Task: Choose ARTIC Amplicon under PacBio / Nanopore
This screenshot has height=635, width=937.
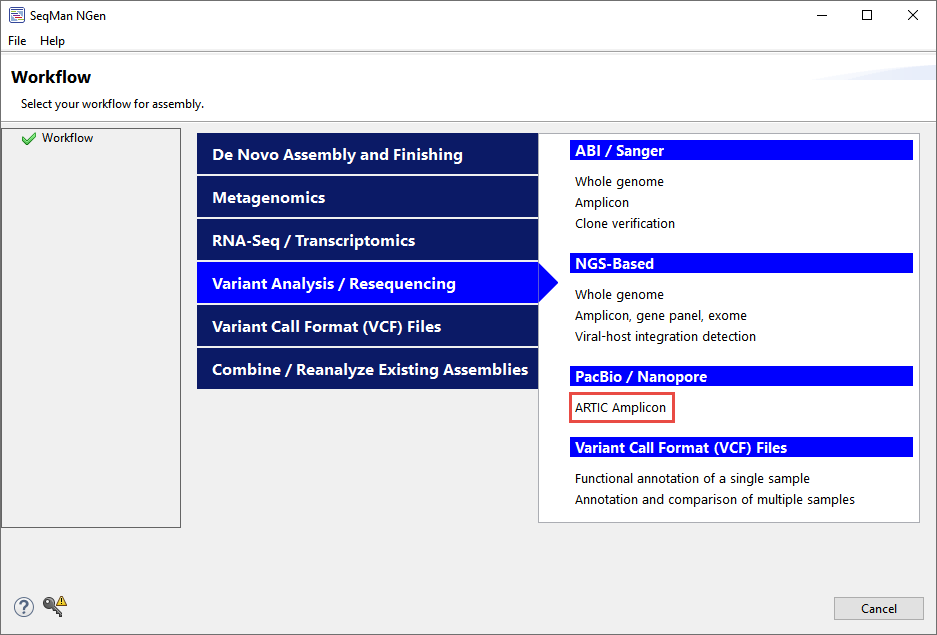Action: coord(621,407)
